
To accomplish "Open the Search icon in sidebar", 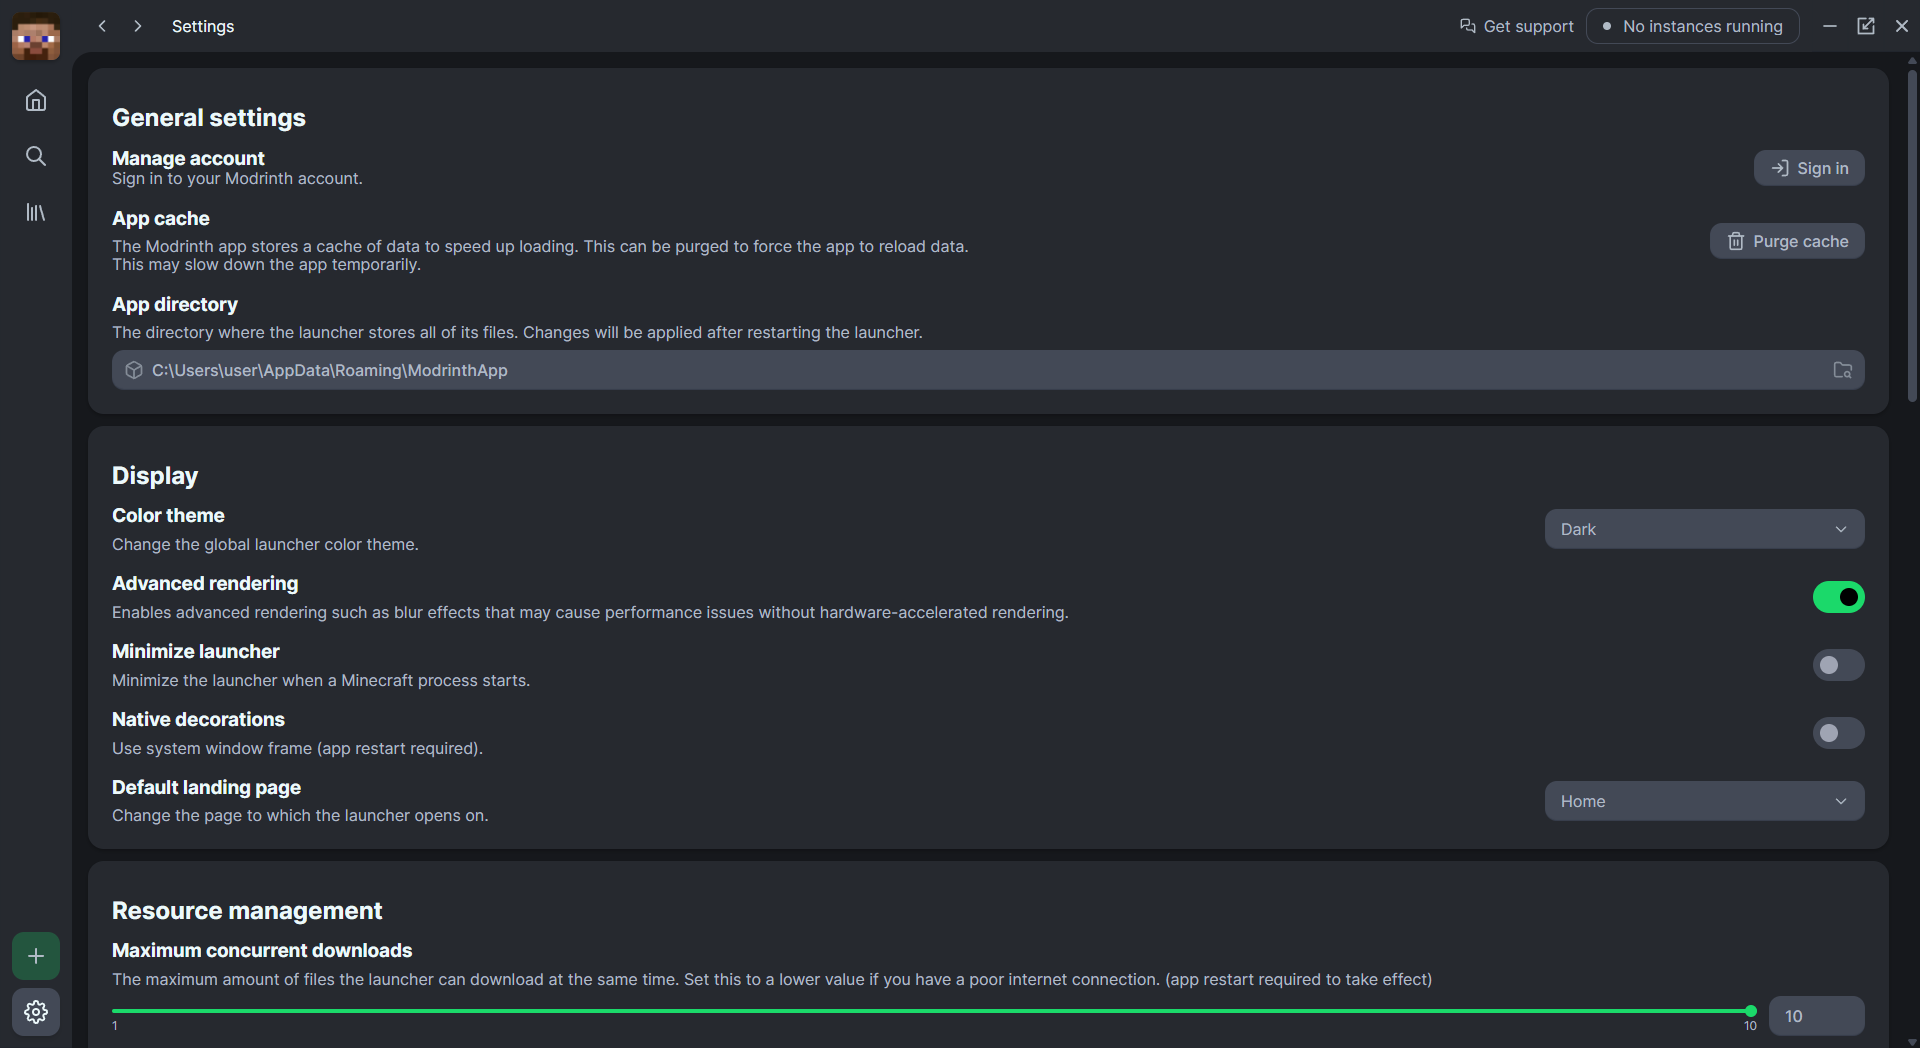I will coord(36,156).
